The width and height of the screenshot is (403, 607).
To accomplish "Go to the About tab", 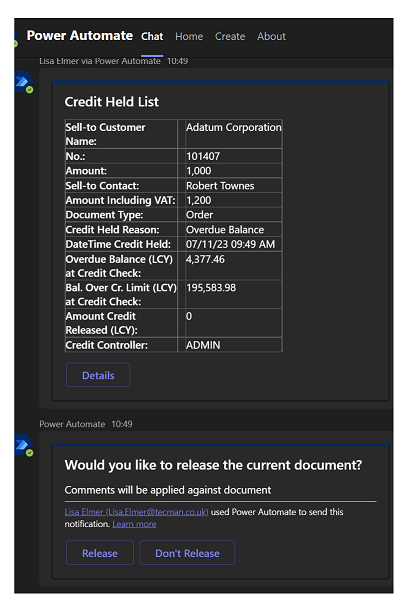I will coord(271,36).
